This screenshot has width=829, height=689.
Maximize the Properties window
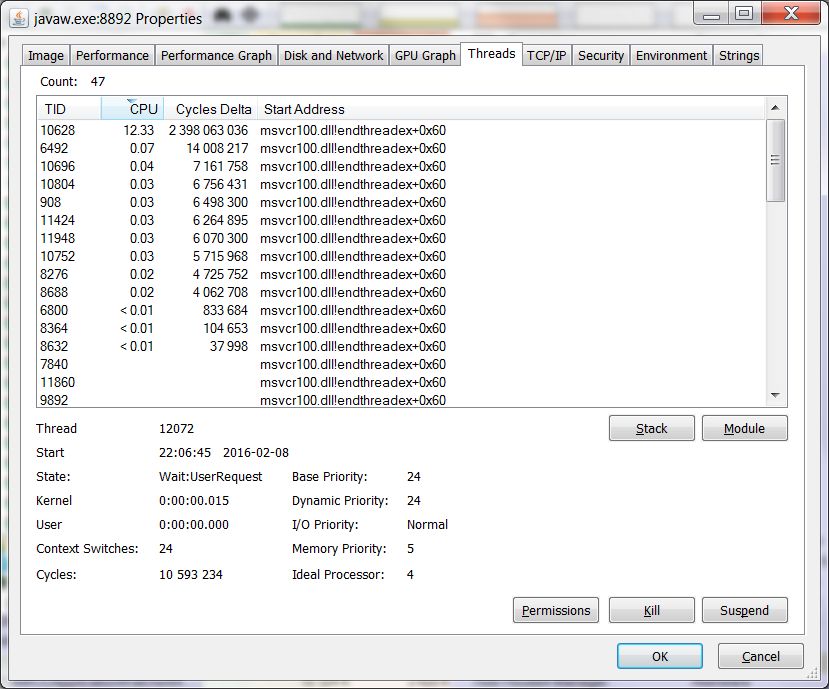click(x=744, y=14)
